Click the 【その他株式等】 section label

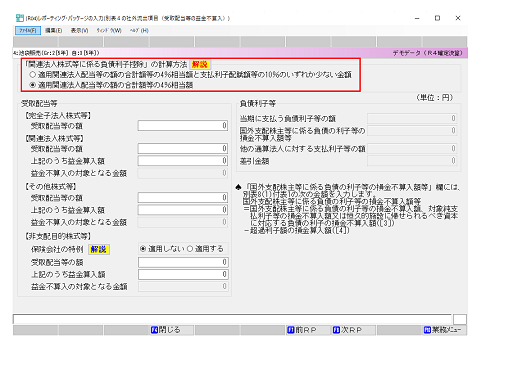pos(51,186)
